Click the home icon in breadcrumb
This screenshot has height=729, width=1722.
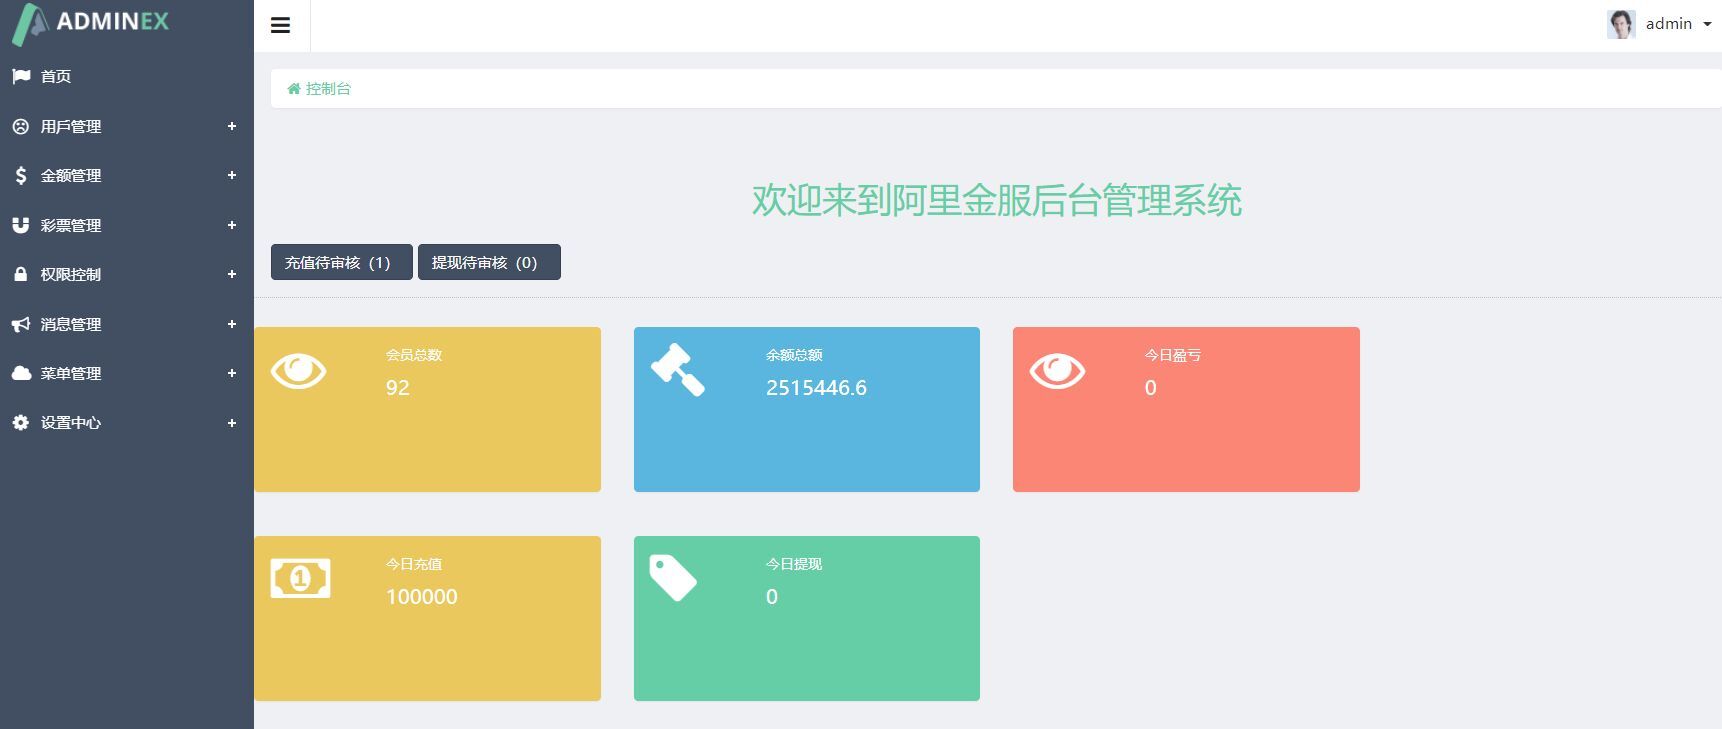[294, 89]
